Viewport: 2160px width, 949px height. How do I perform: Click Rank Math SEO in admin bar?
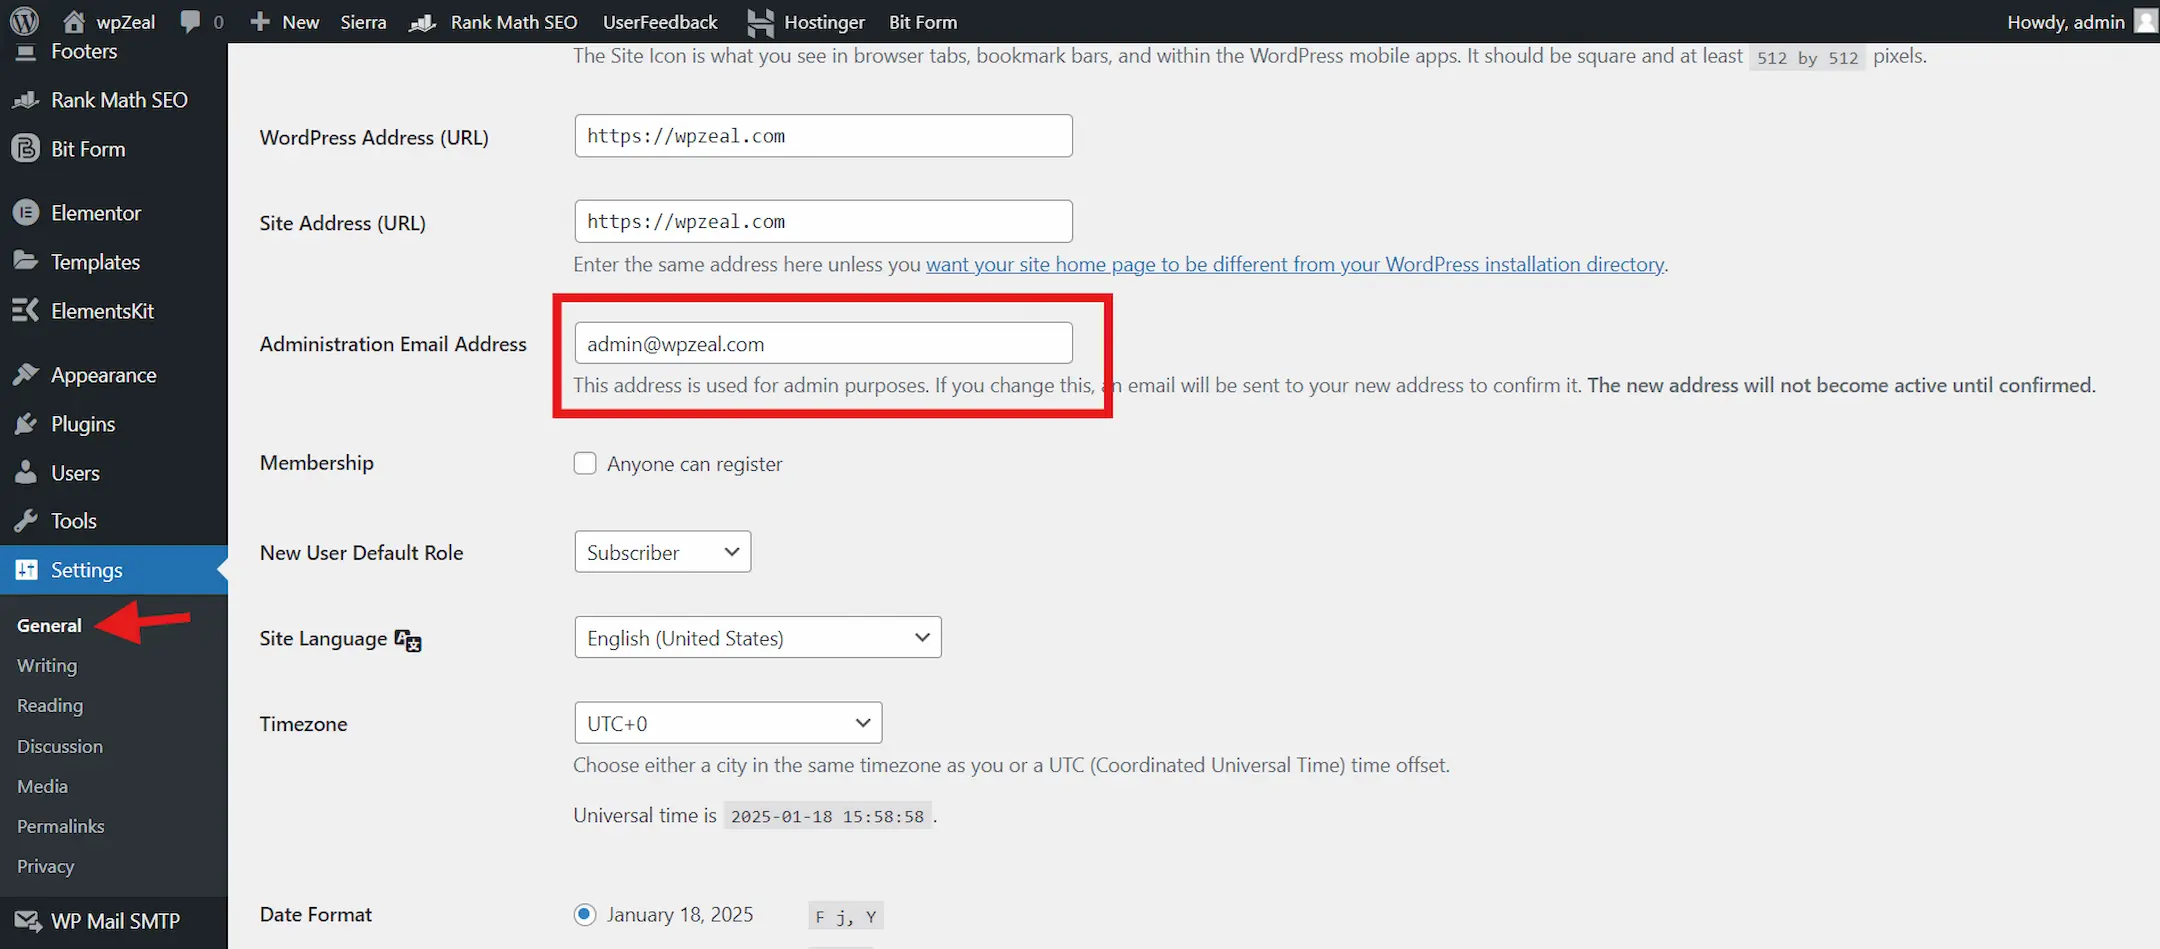[x=513, y=22]
